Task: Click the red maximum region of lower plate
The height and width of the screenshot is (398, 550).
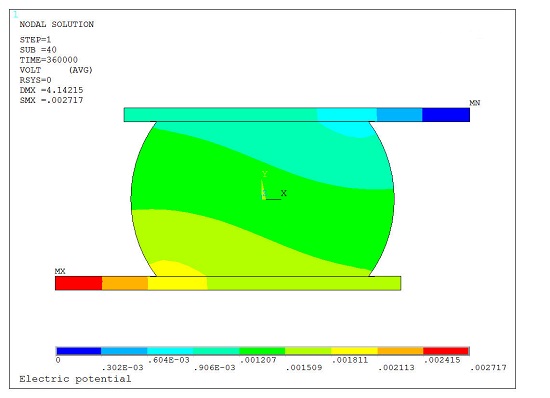Action: tap(79, 283)
